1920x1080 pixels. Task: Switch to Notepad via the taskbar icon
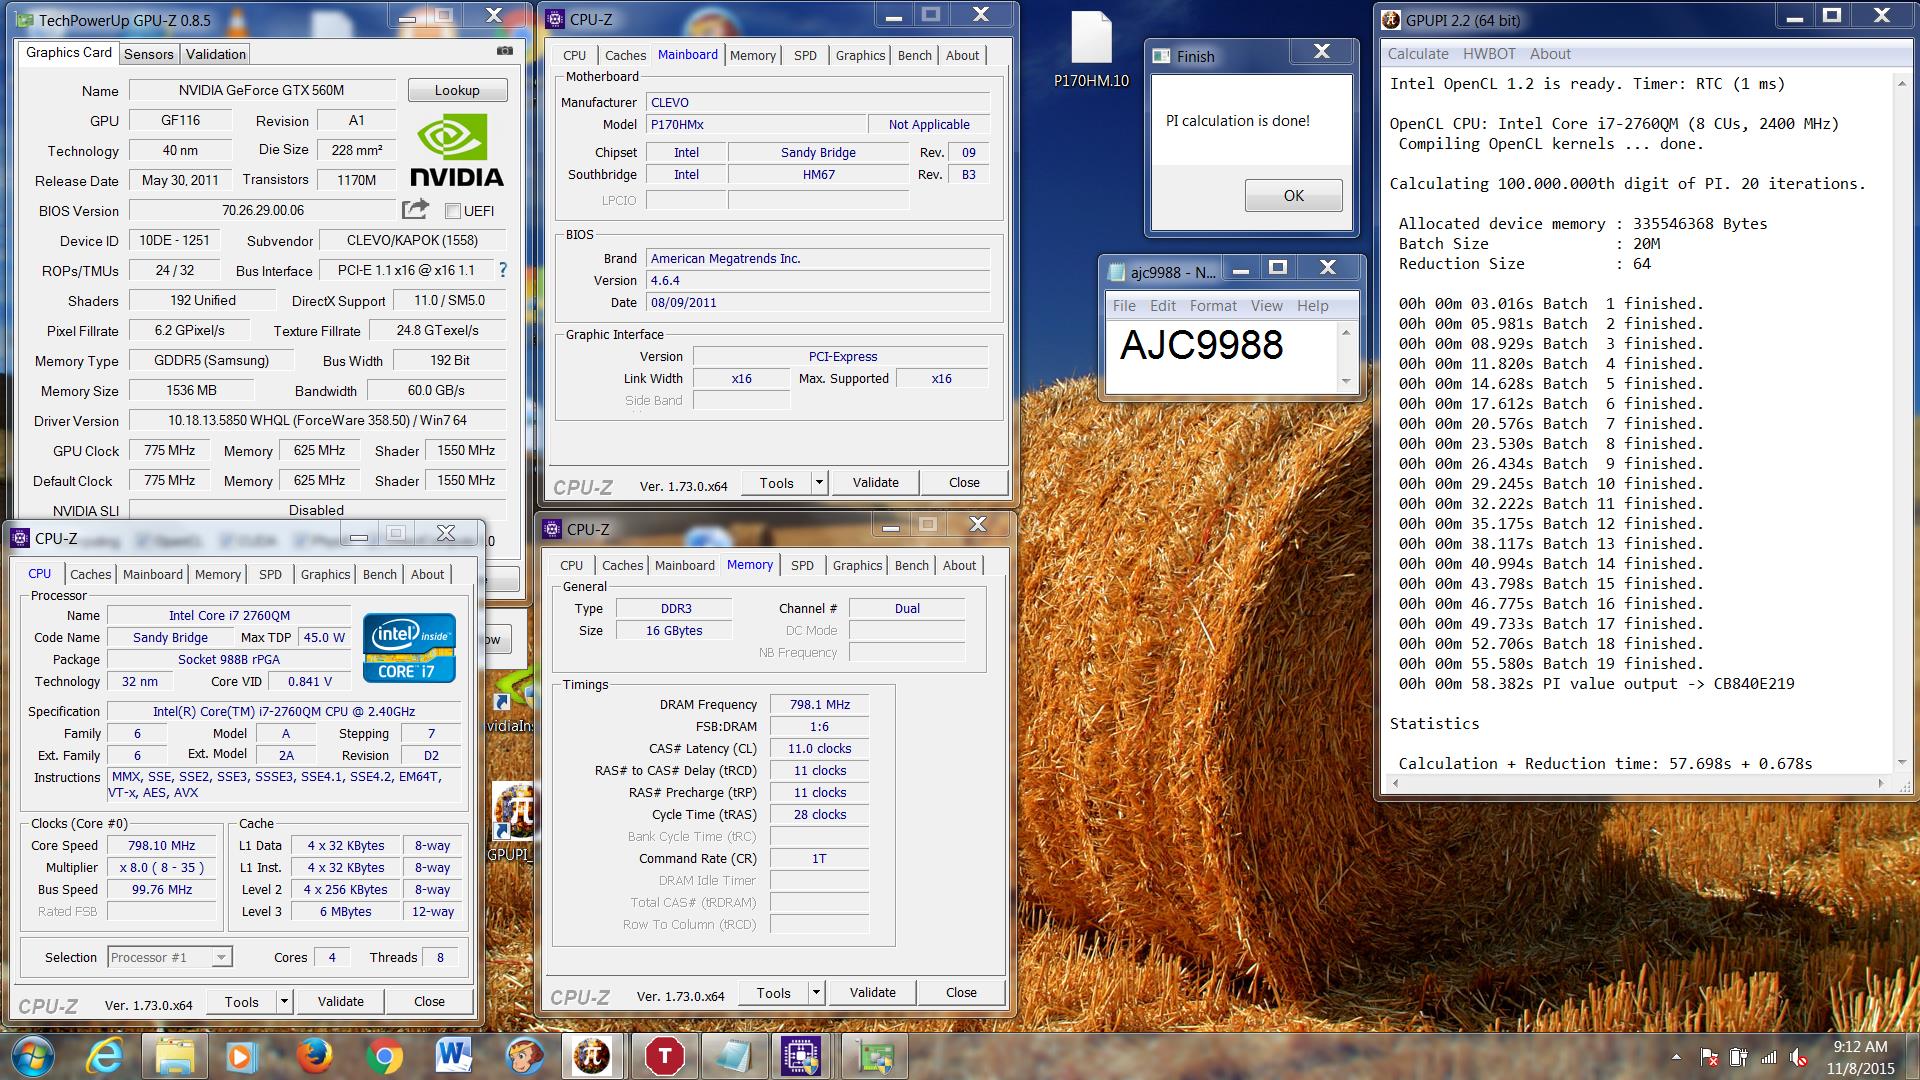[733, 1057]
